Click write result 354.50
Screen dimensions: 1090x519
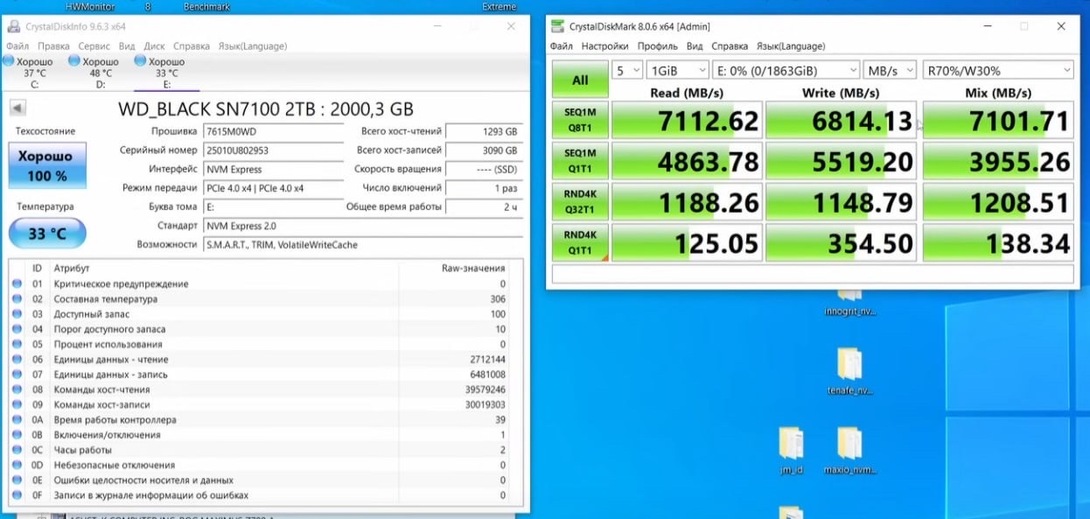point(842,242)
